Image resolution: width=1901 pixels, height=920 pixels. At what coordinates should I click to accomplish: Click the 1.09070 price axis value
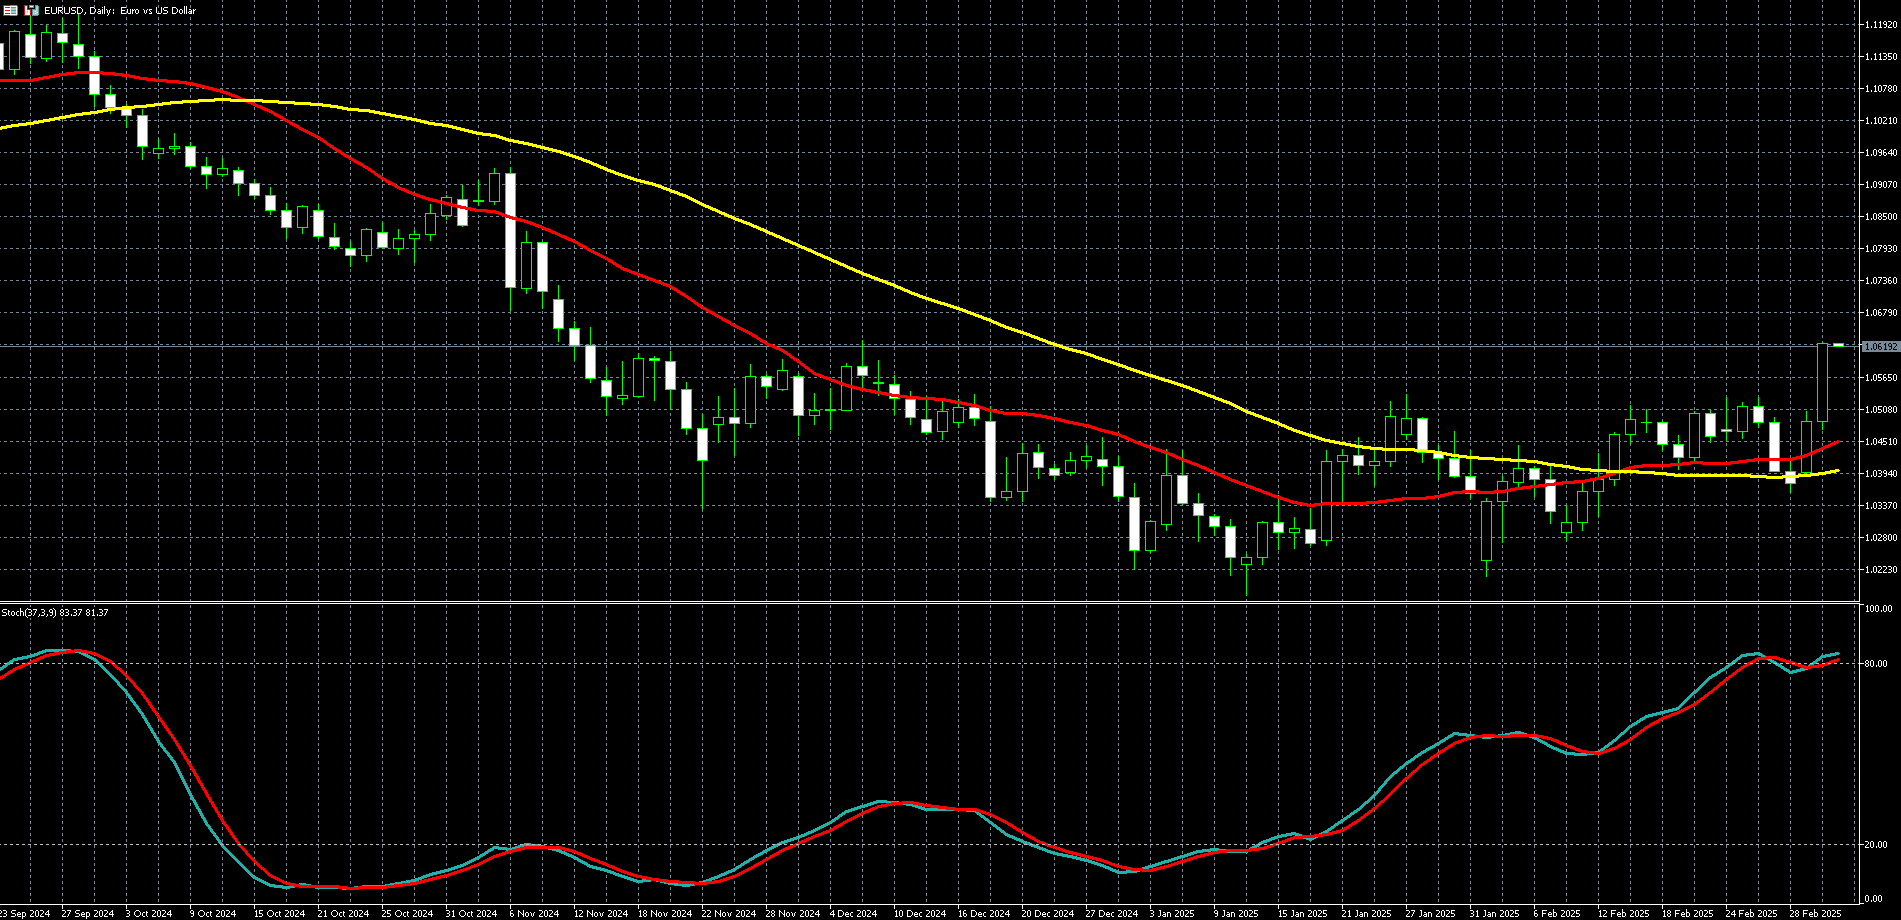pyautogui.click(x=1881, y=185)
